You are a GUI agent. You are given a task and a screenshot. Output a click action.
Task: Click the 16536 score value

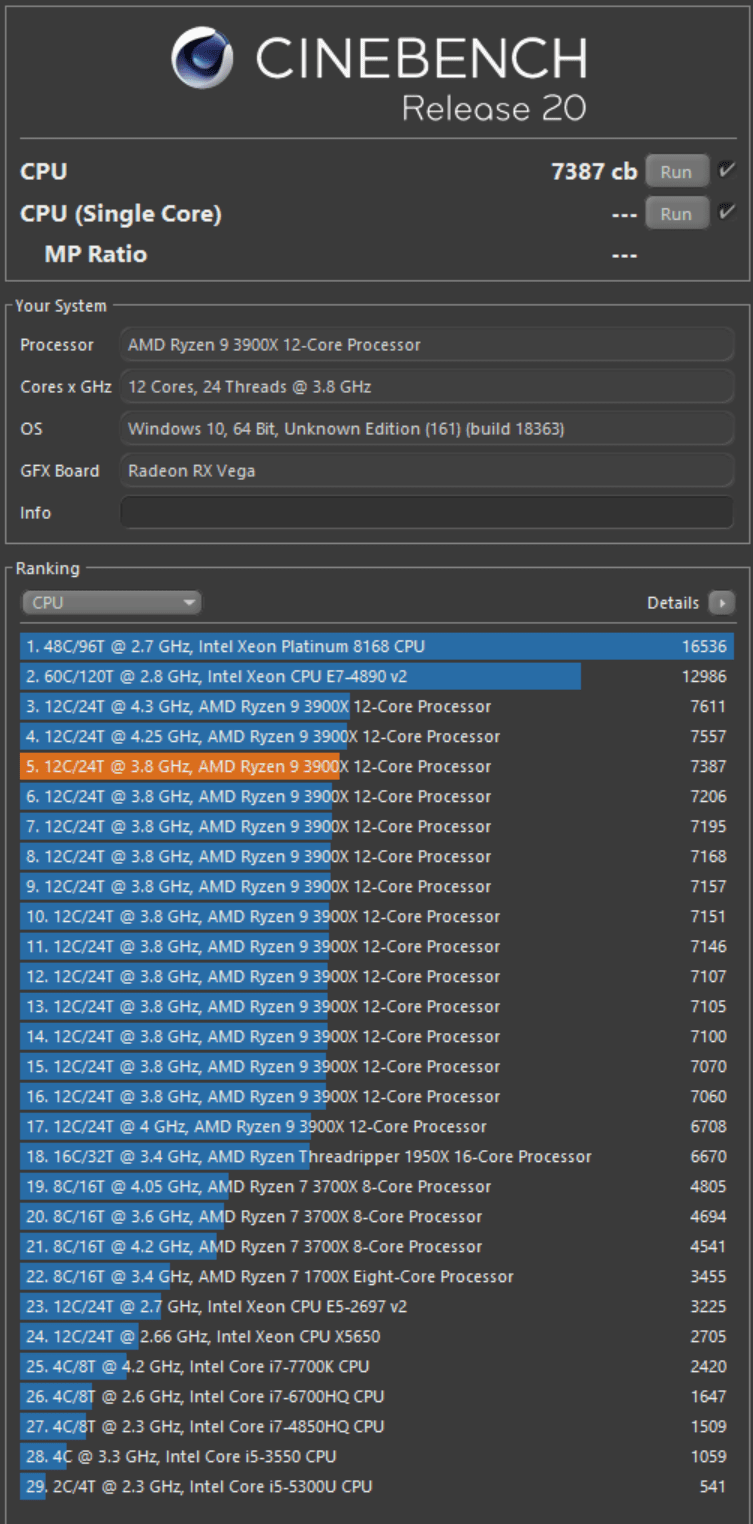tap(704, 646)
